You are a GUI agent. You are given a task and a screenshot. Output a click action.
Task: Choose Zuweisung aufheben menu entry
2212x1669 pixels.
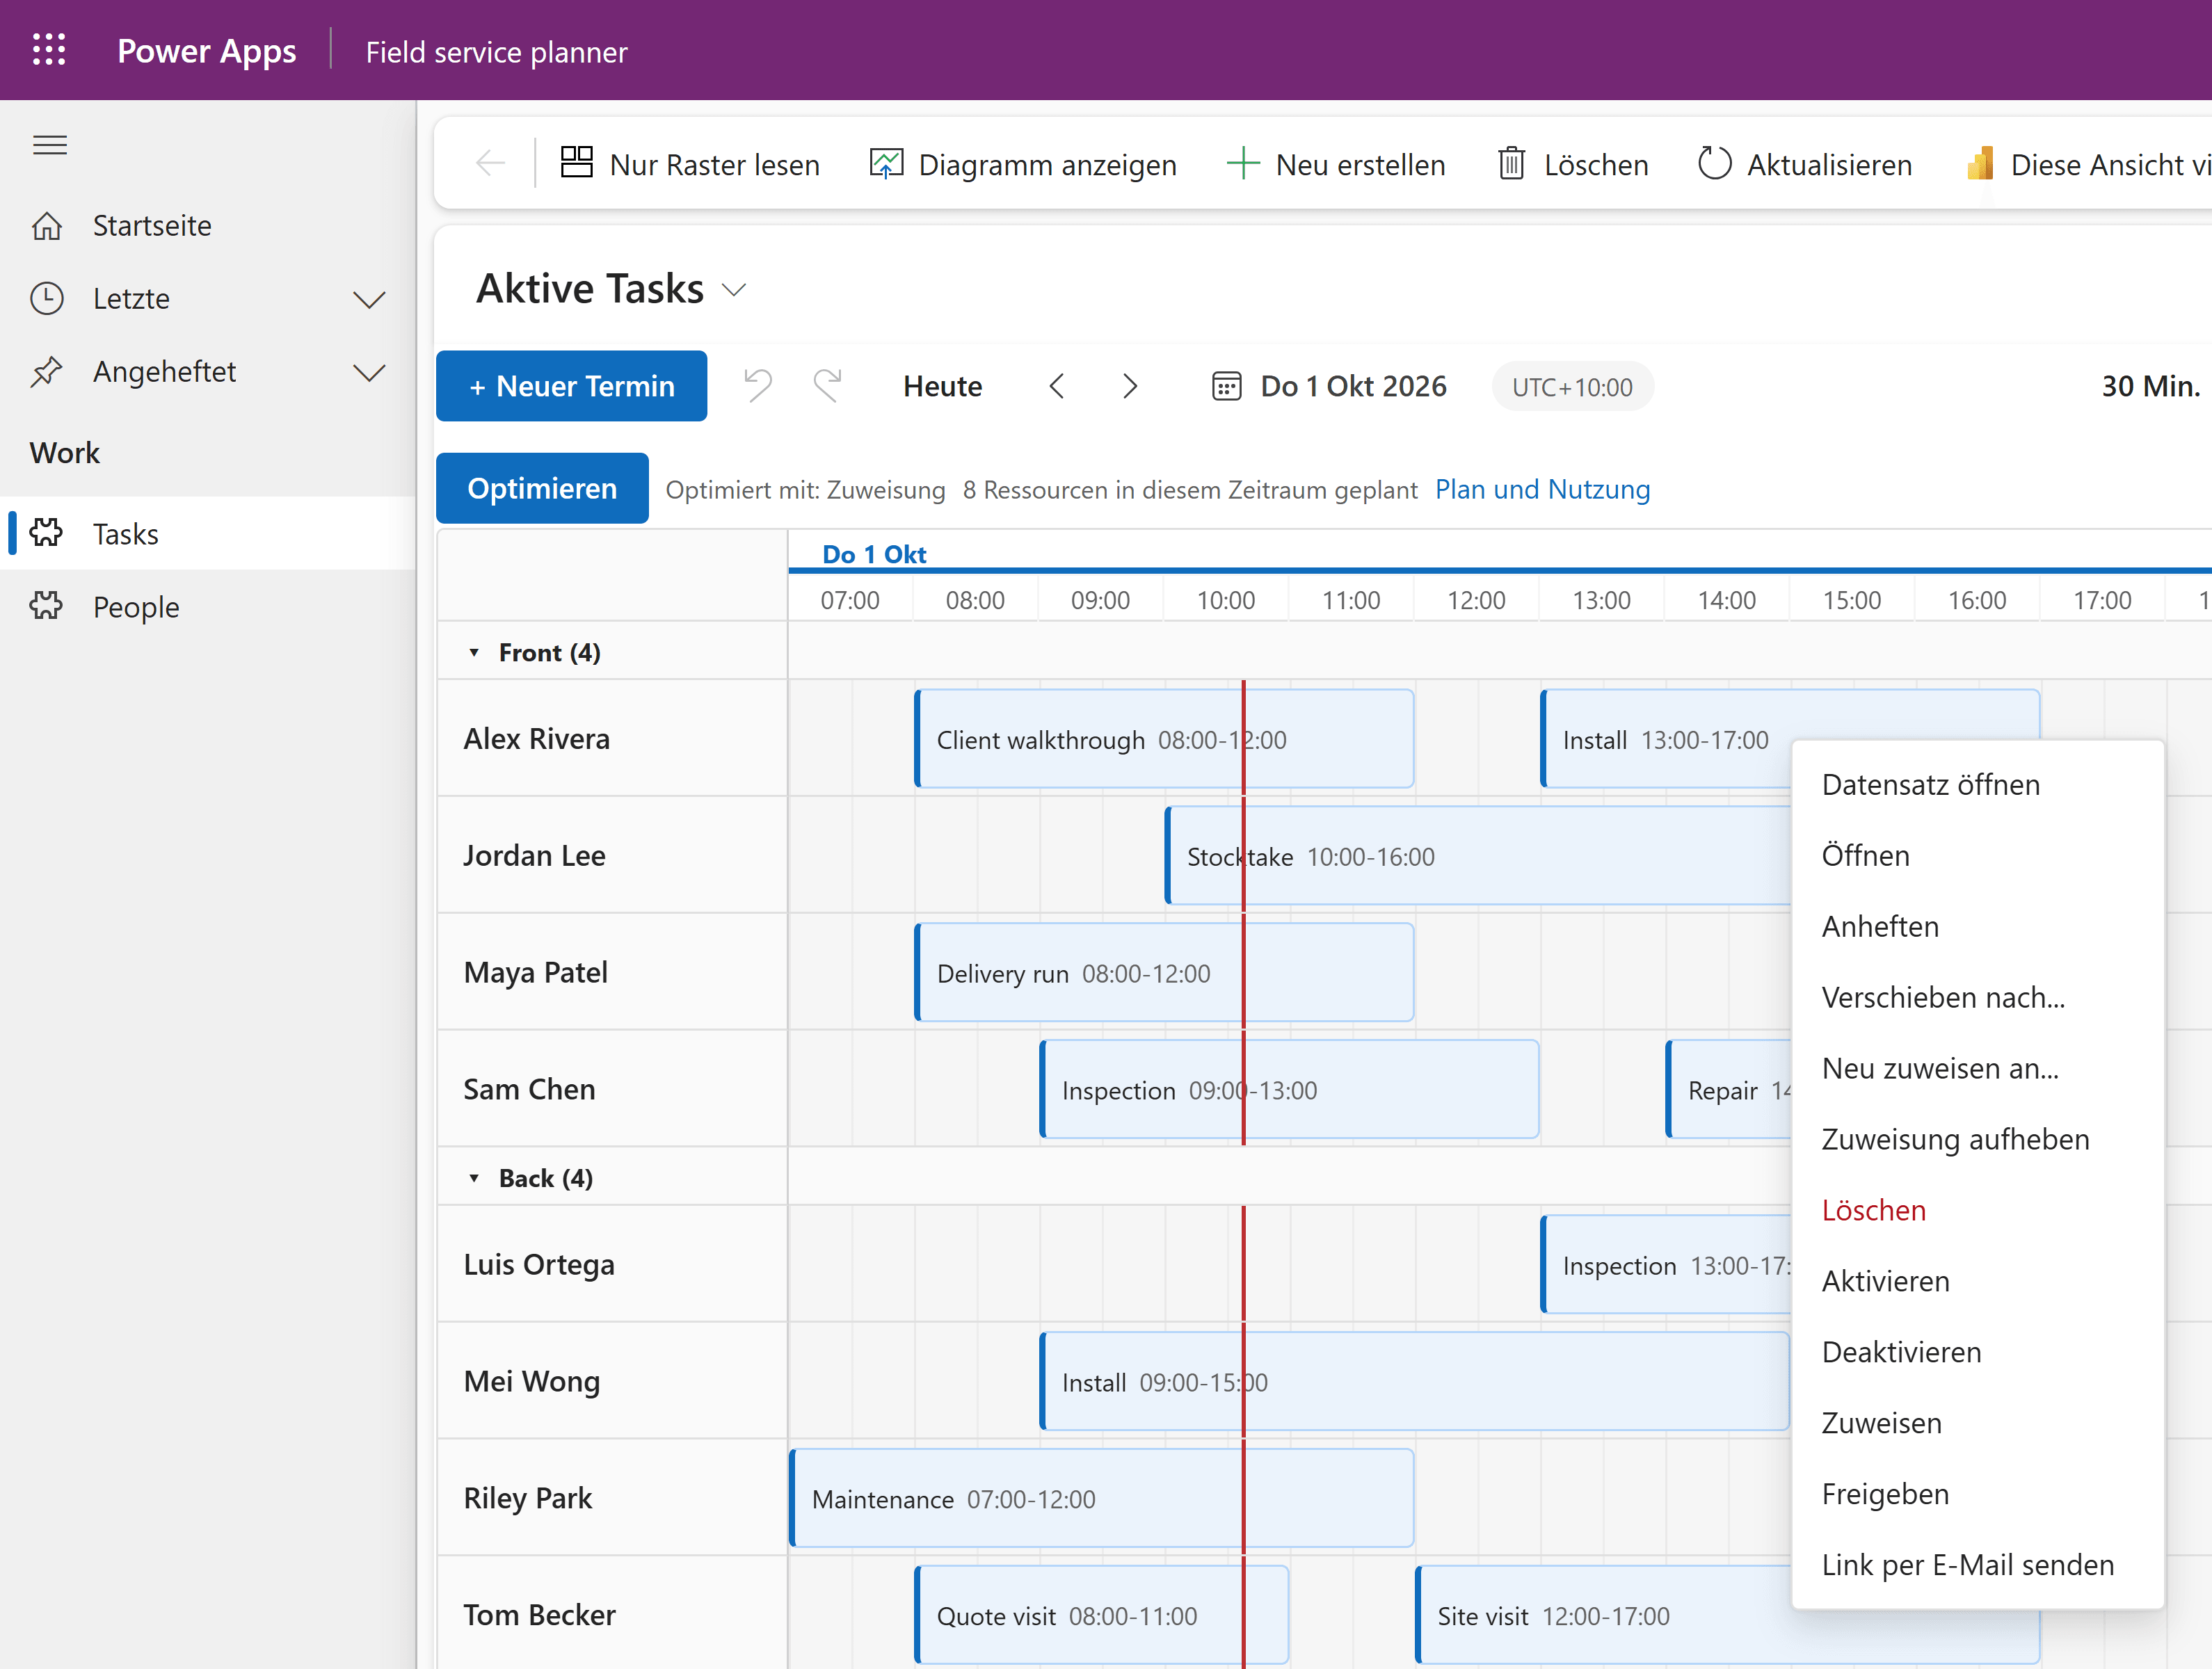1978,1140
